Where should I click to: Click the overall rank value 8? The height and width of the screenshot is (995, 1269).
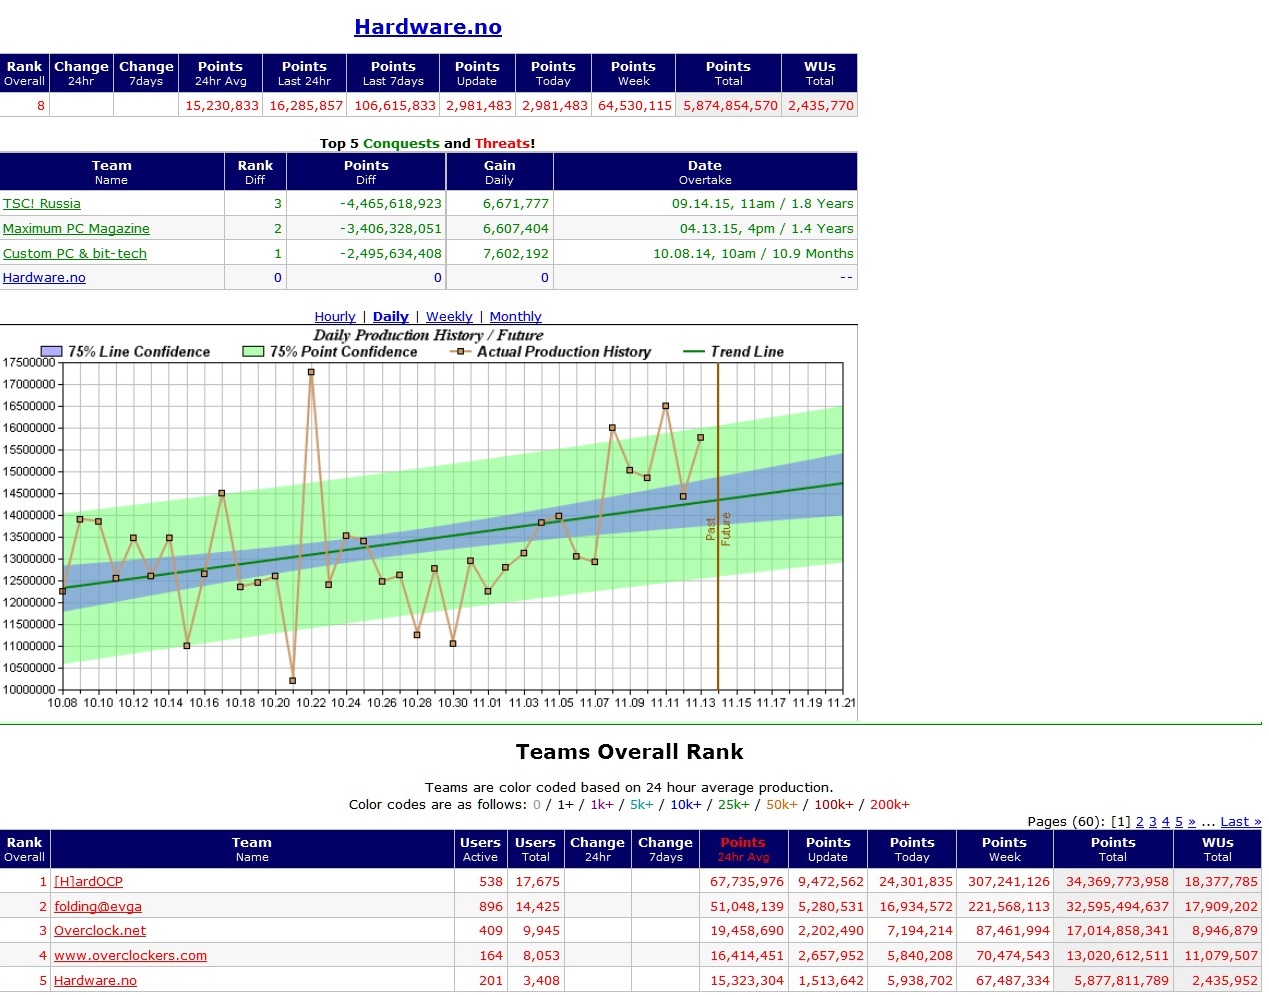pos(41,105)
